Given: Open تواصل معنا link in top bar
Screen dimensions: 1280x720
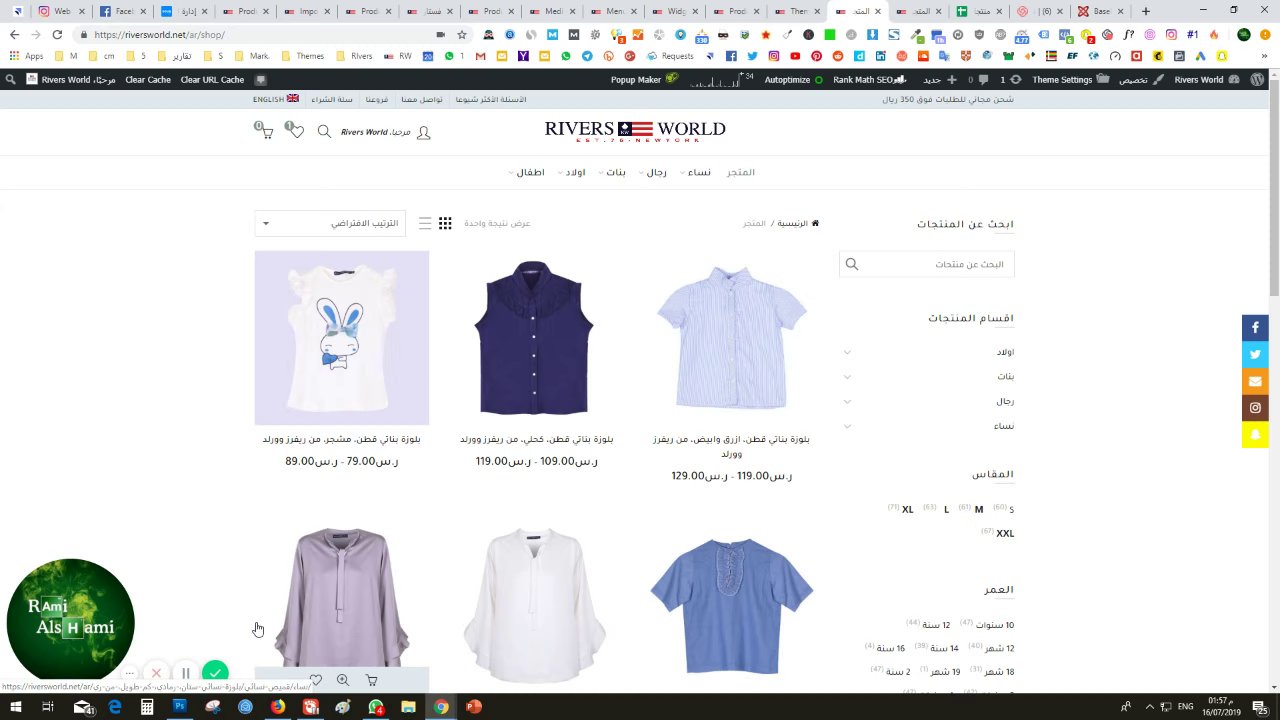Looking at the screenshot, I should click(423, 99).
